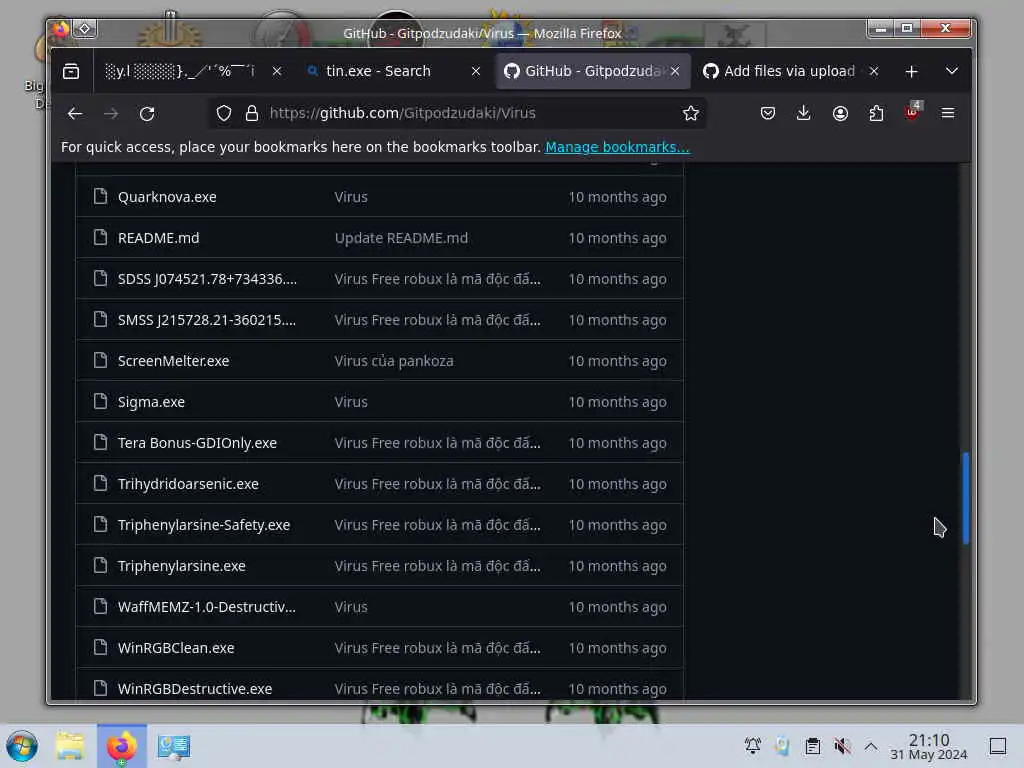
Task: Open the Quarknova.exe file
Action: click(167, 197)
